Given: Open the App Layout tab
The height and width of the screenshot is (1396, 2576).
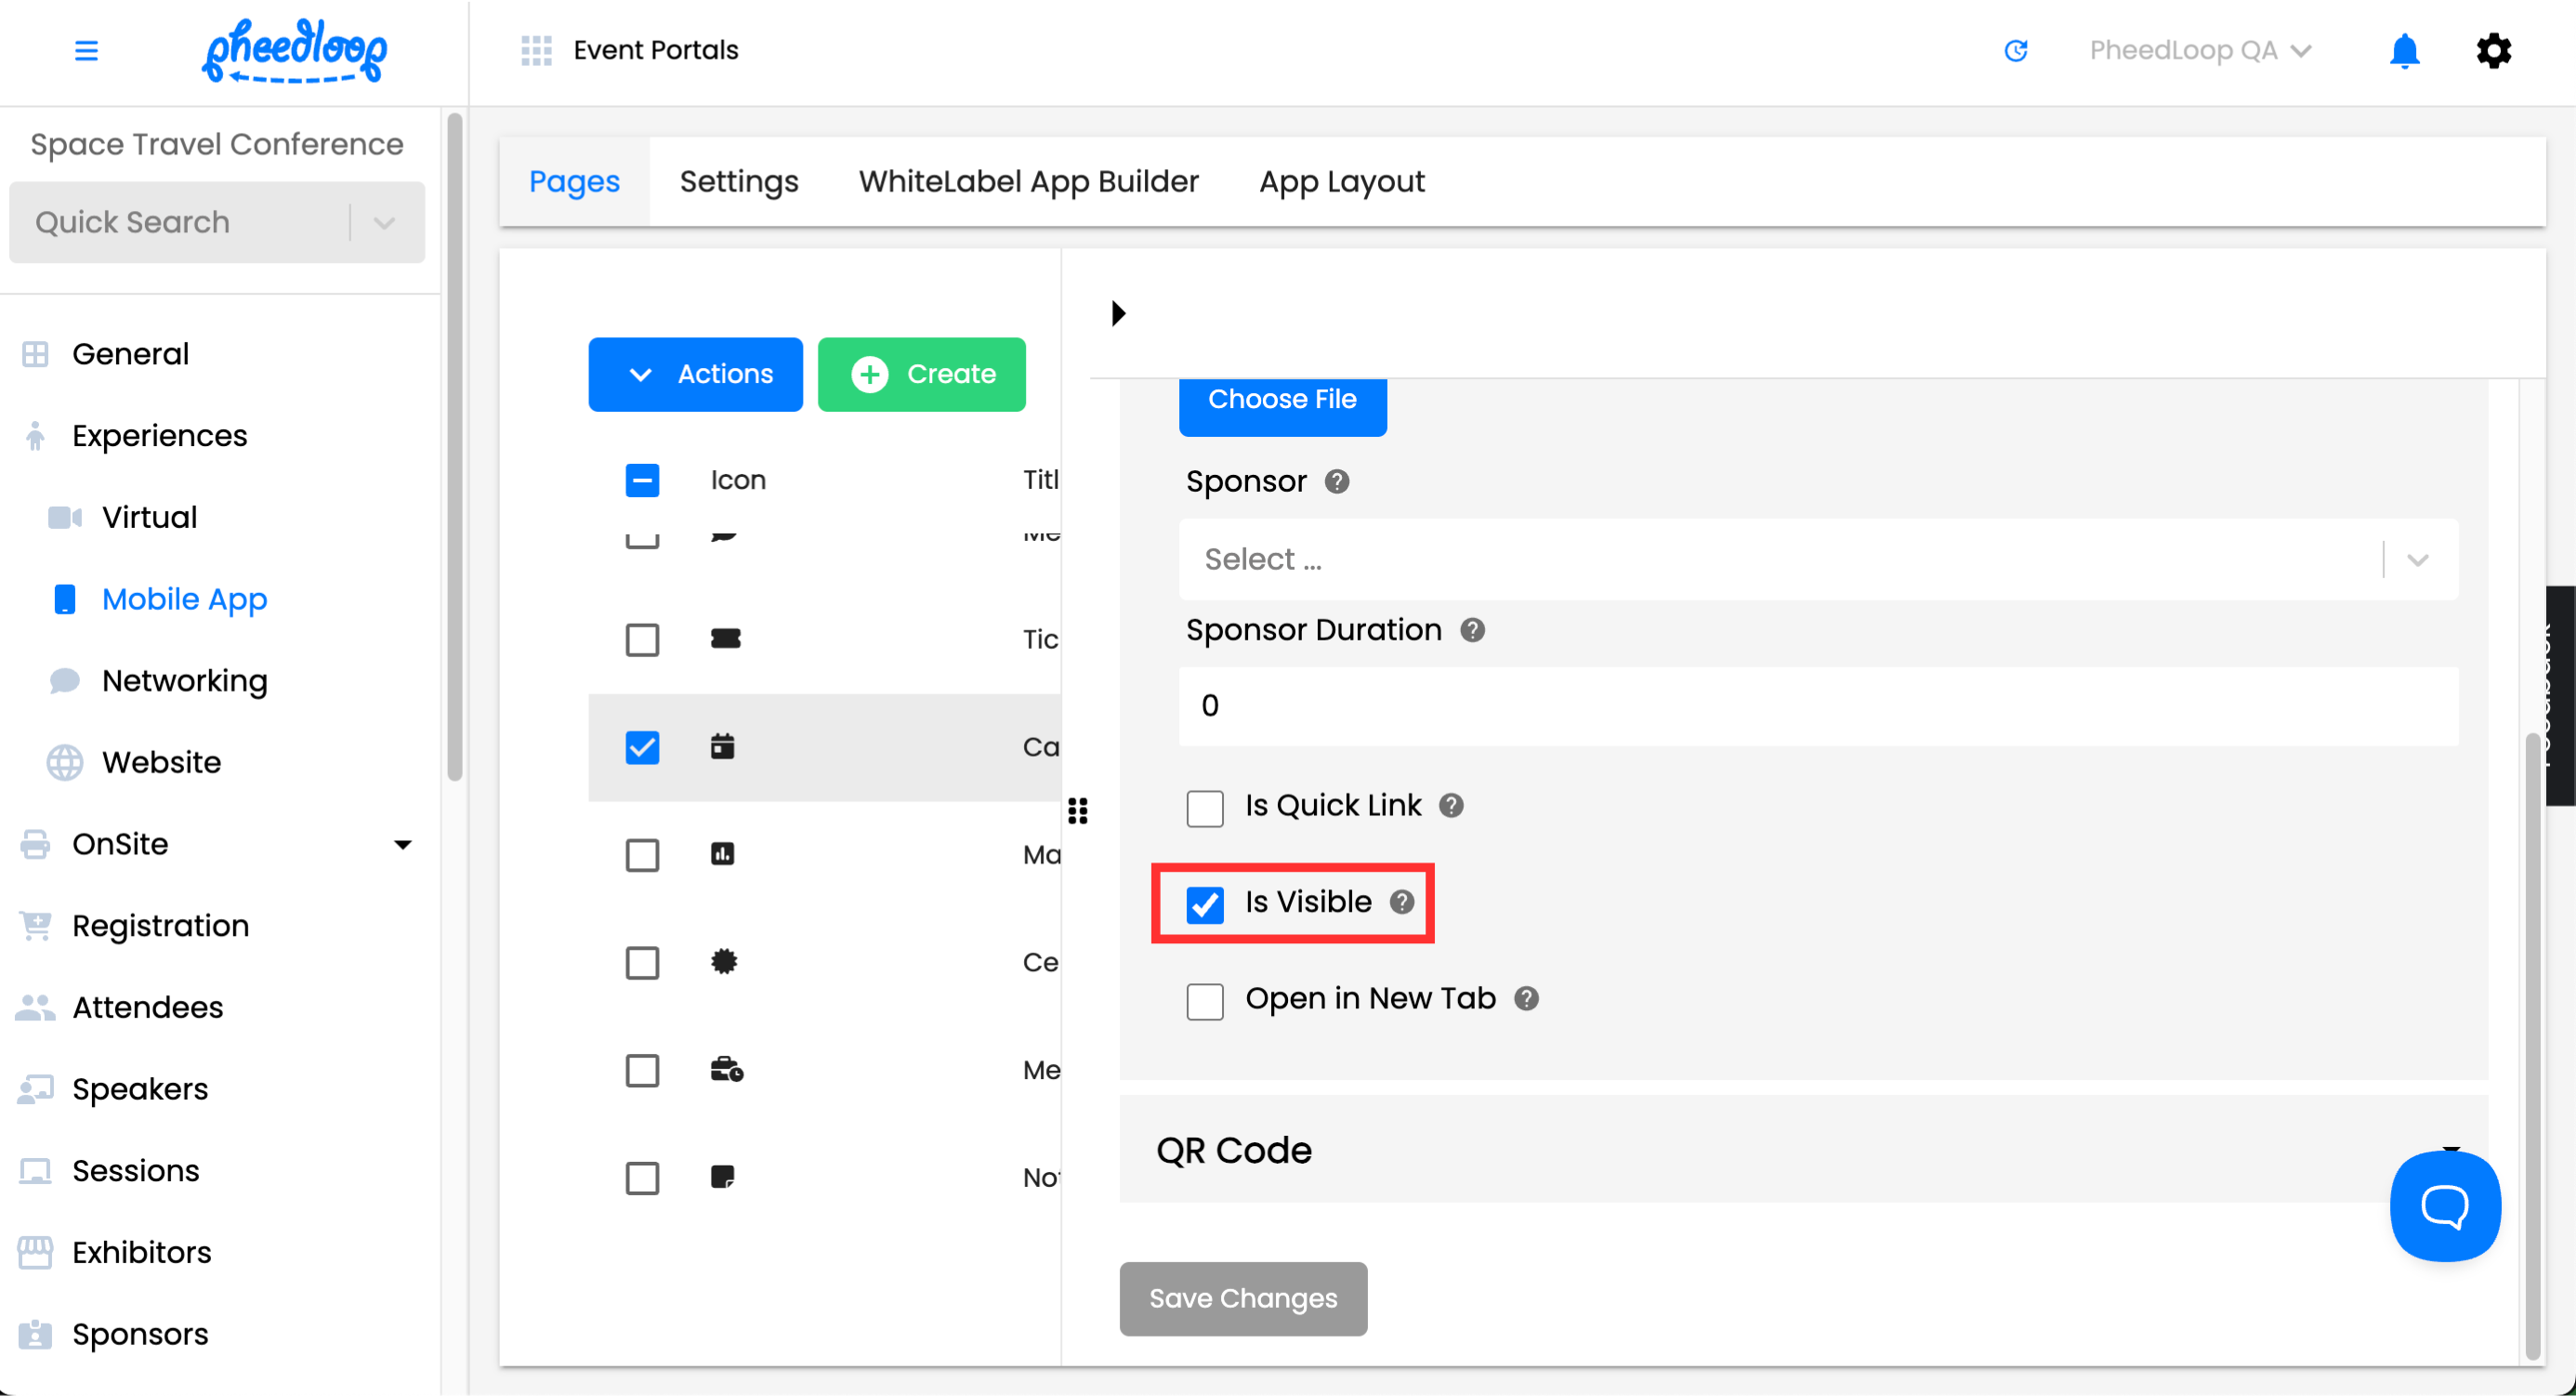Looking at the screenshot, I should coord(1341,182).
